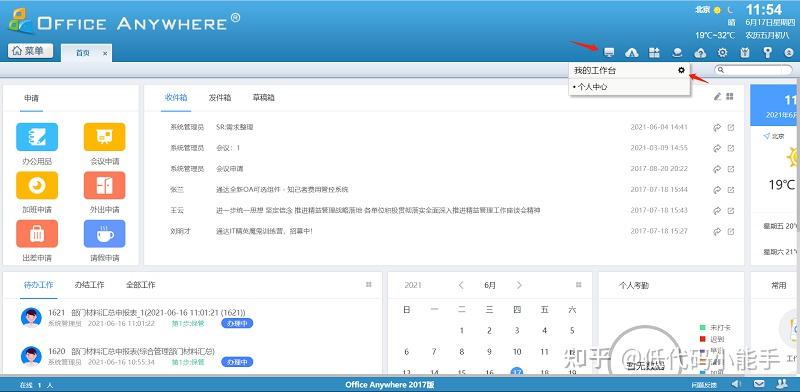Click the clipboard icon beside the key icon
Viewport: 800px width, 392px height.
[745, 53]
